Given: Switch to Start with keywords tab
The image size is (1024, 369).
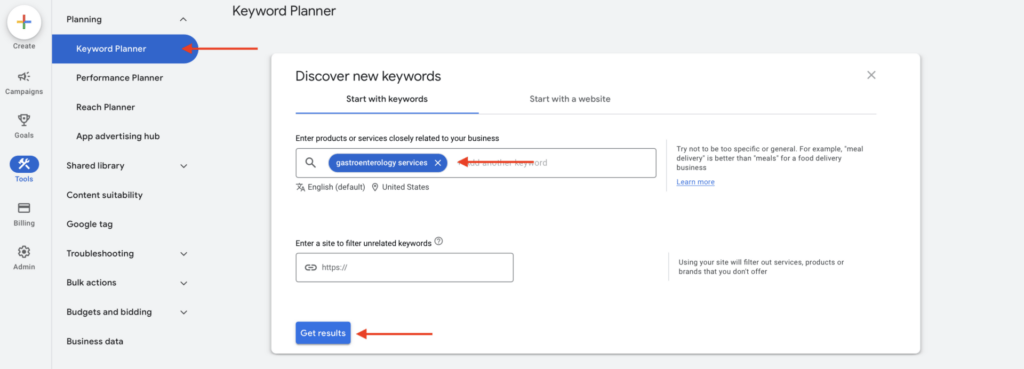Looking at the screenshot, I should click(x=387, y=99).
